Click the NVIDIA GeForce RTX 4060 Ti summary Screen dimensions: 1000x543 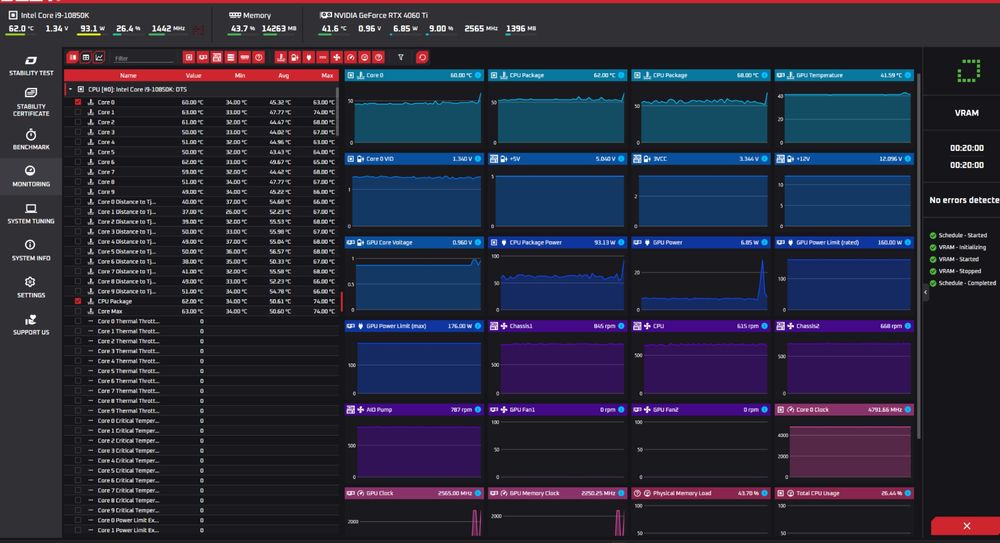pos(428,22)
